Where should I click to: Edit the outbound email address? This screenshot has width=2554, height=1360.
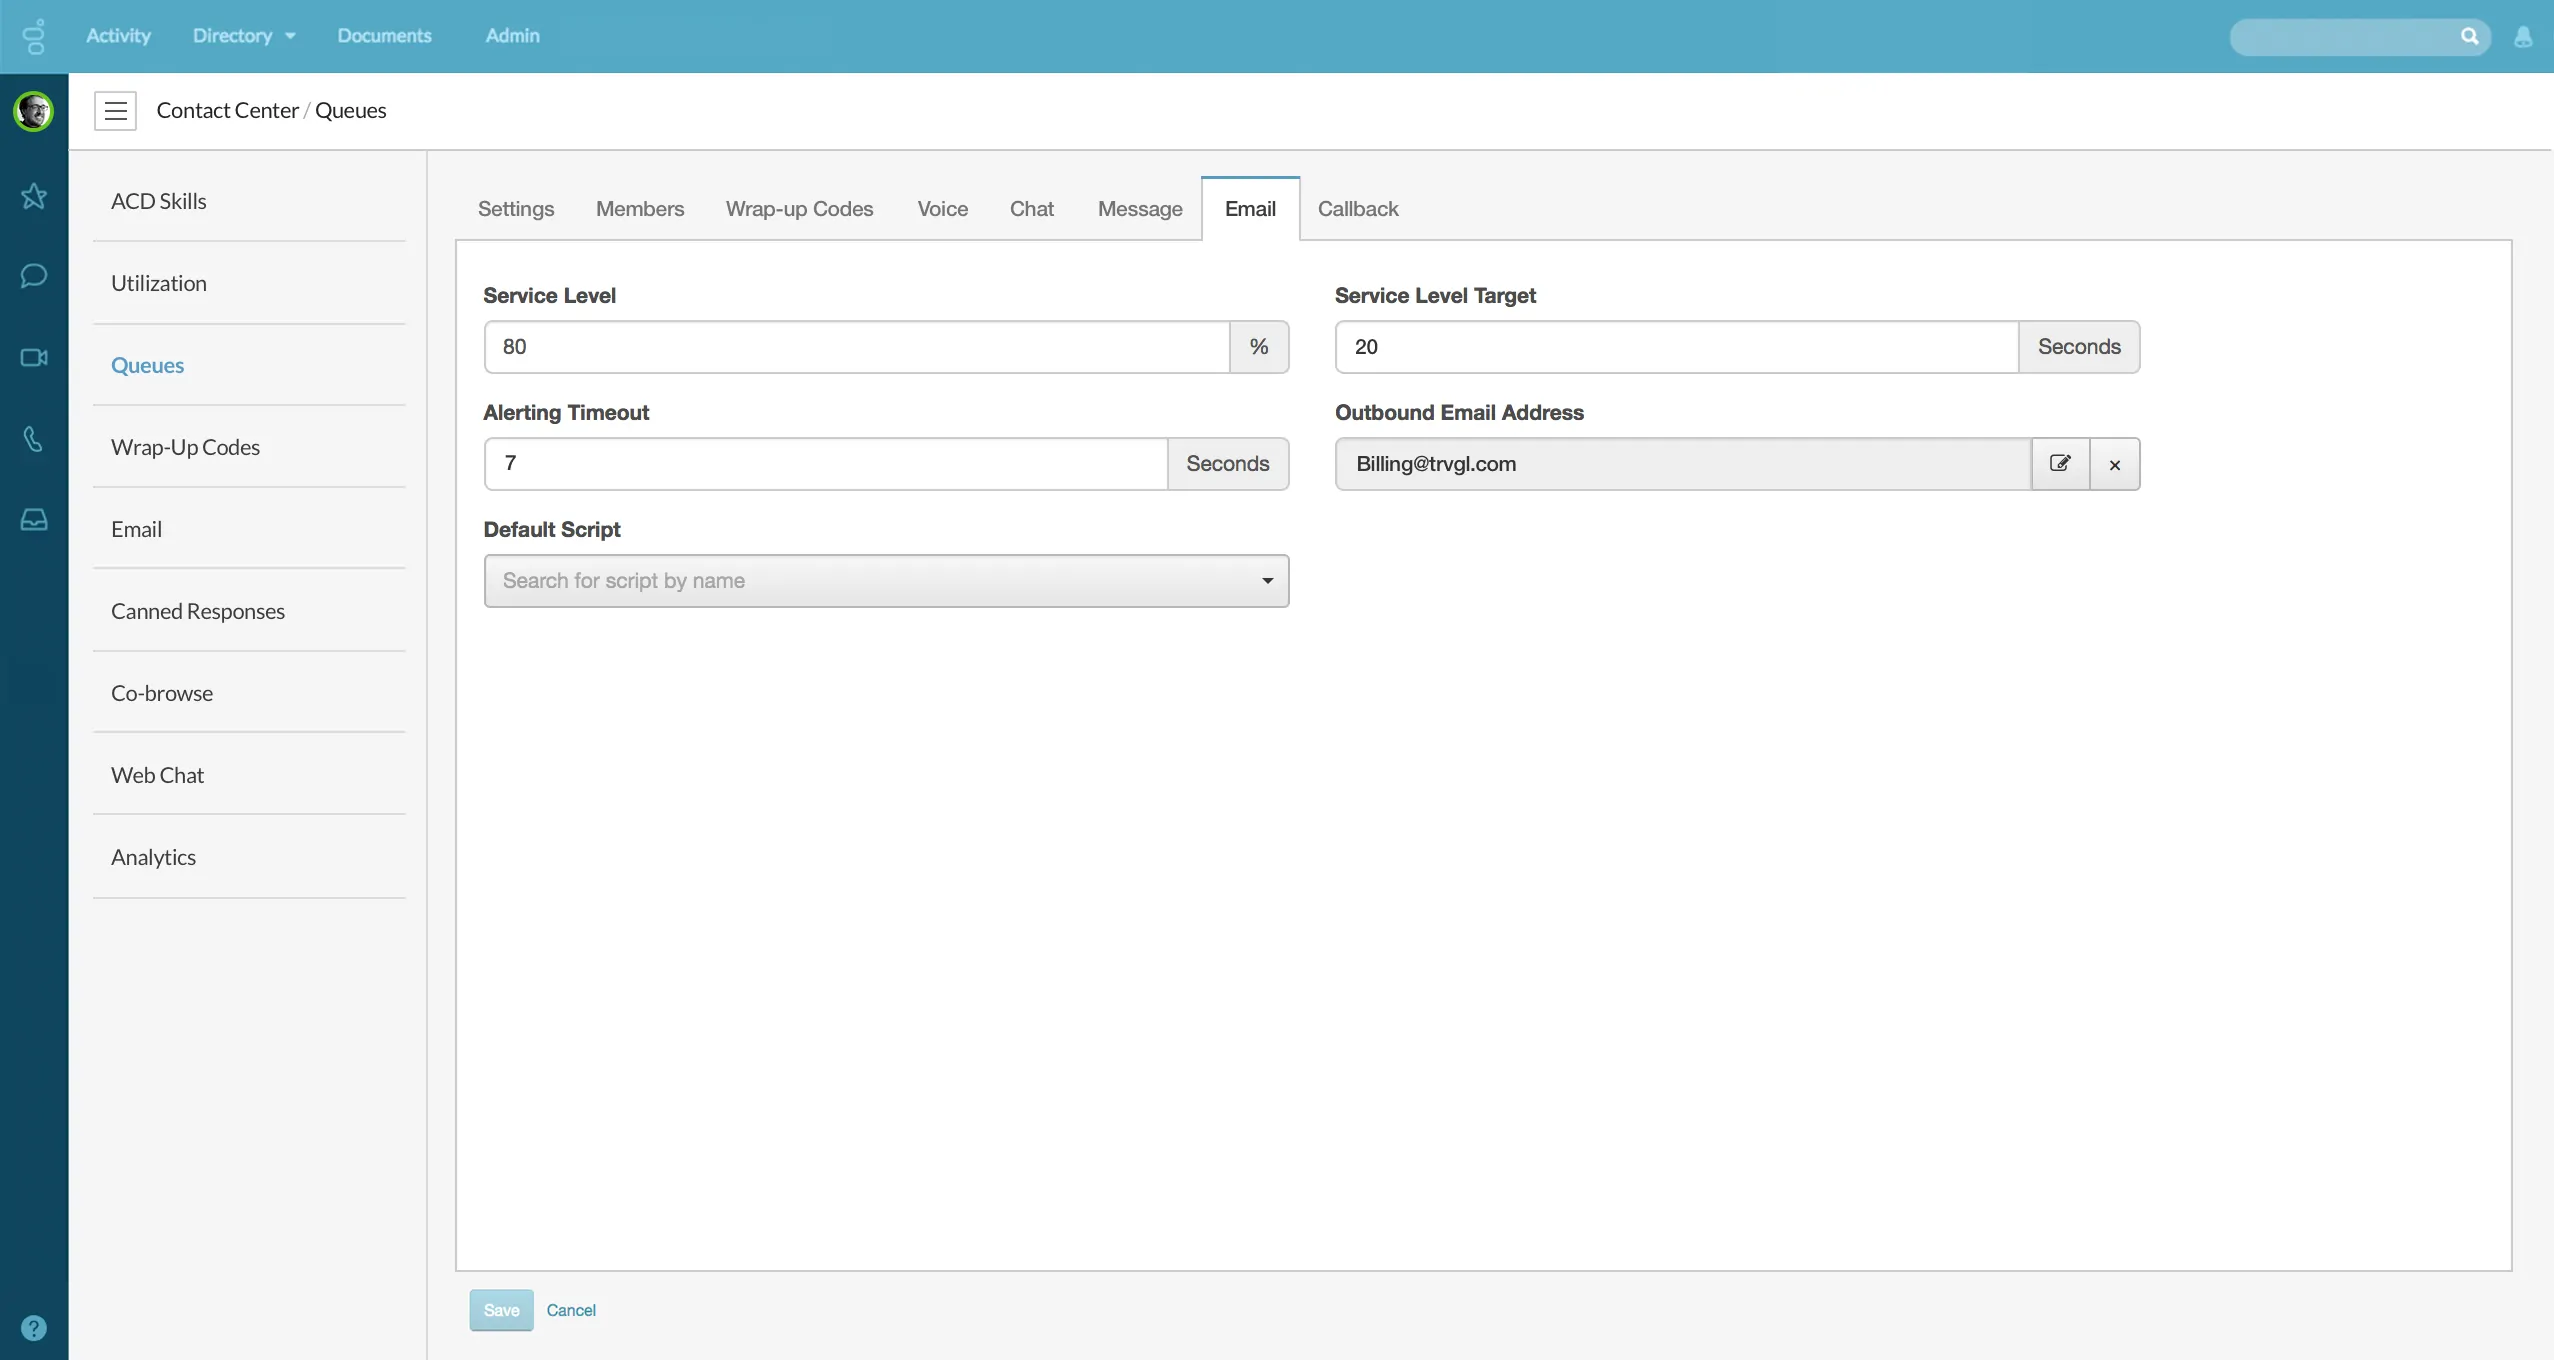2060,464
